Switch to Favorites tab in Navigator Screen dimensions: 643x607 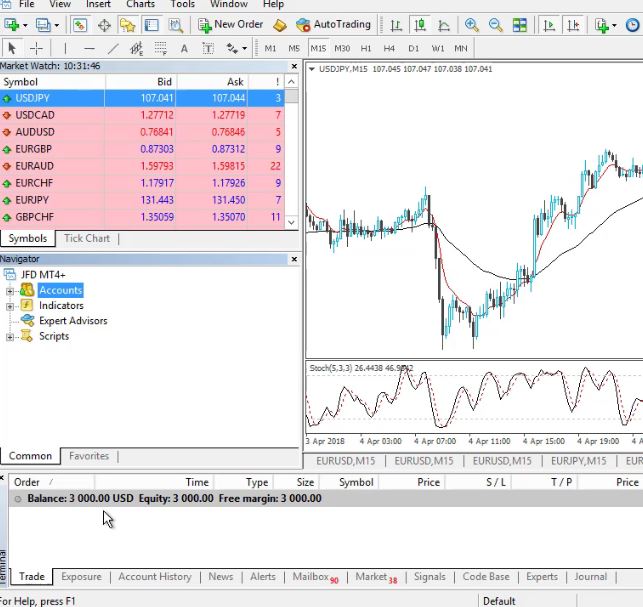(89, 456)
